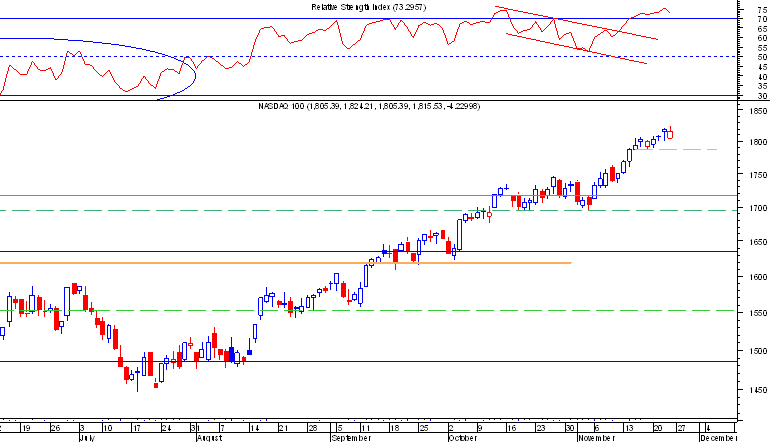
Task: Pick the date label 16 in October
Action: click(x=511, y=428)
